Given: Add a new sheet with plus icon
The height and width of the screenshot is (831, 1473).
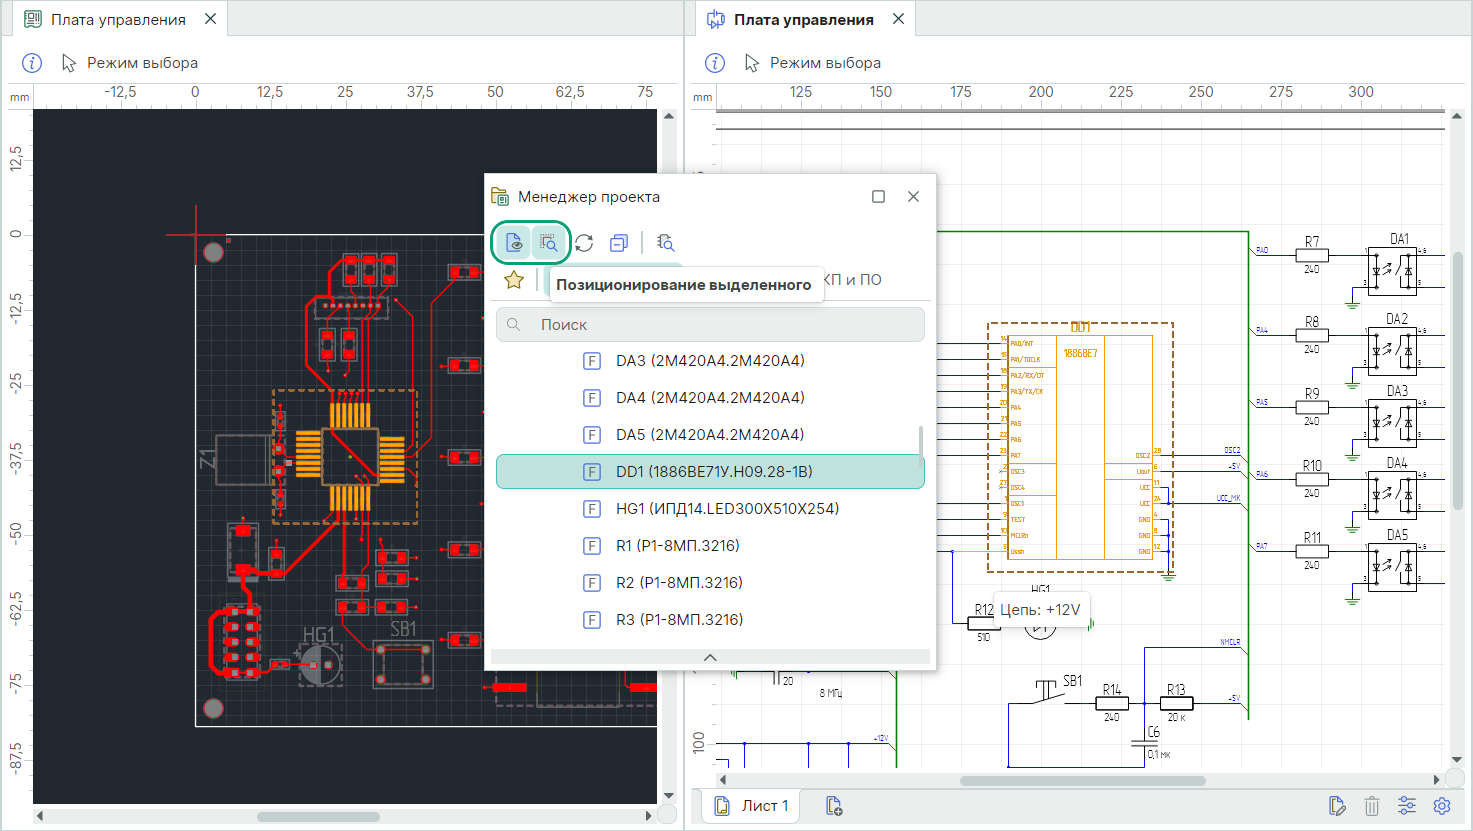Looking at the screenshot, I should (x=834, y=806).
